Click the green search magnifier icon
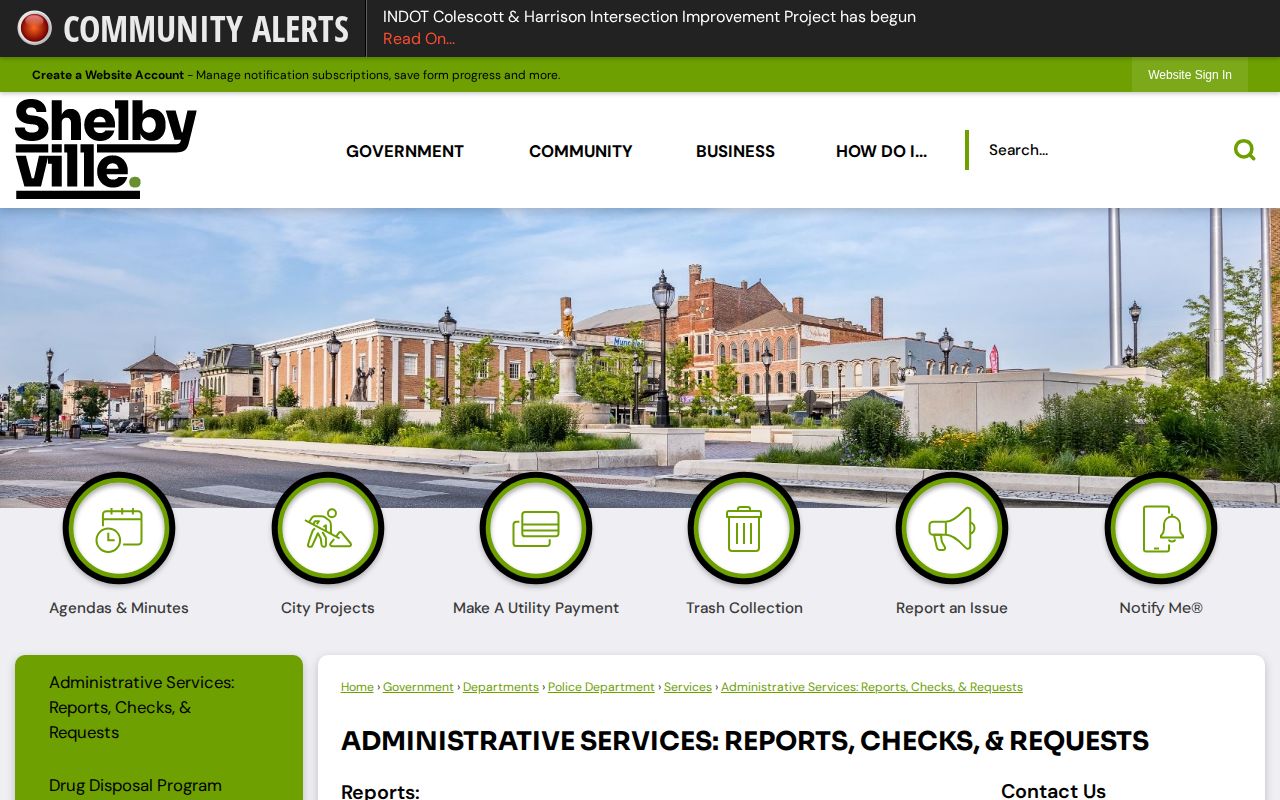The width and height of the screenshot is (1280, 800). (x=1244, y=150)
